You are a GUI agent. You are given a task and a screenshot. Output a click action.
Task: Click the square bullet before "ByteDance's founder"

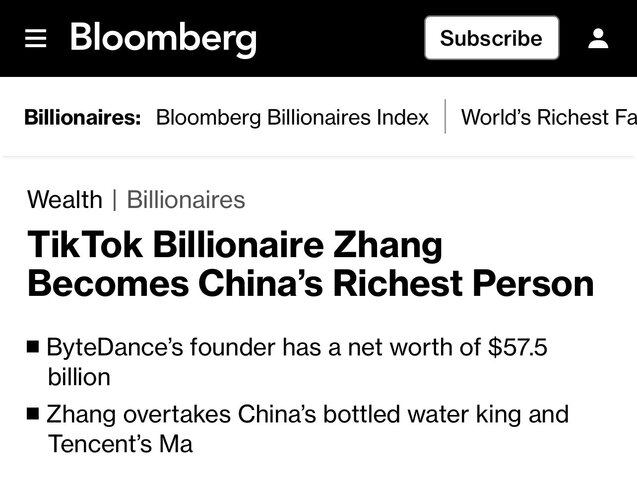point(34,348)
